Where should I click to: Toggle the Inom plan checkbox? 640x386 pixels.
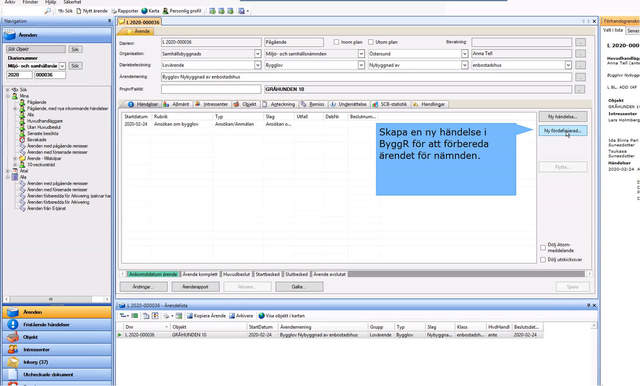pyautogui.click(x=336, y=42)
